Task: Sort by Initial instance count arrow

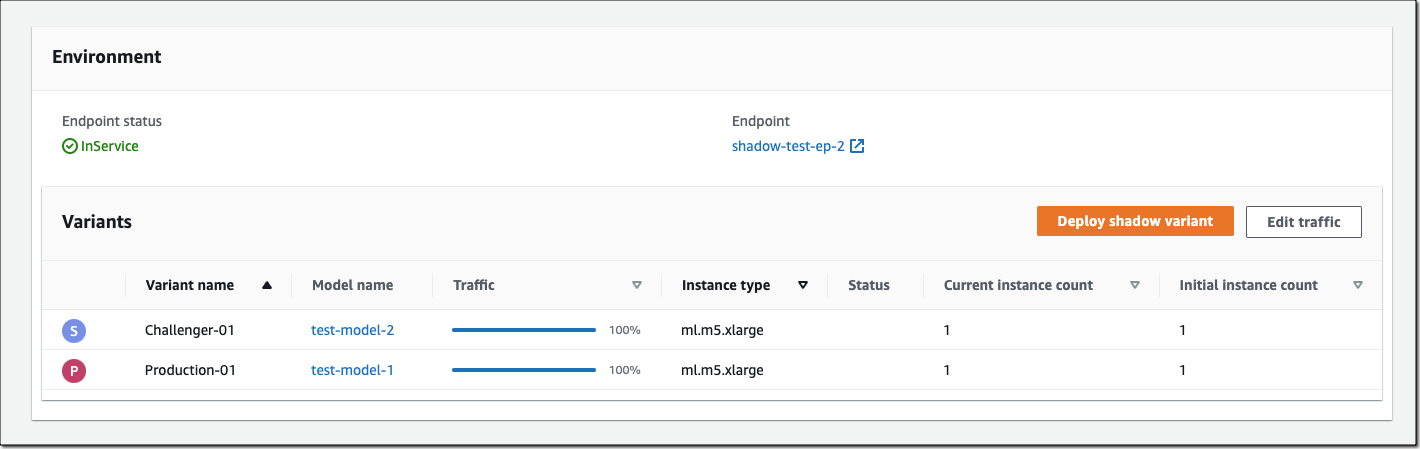Action: 1357,285
